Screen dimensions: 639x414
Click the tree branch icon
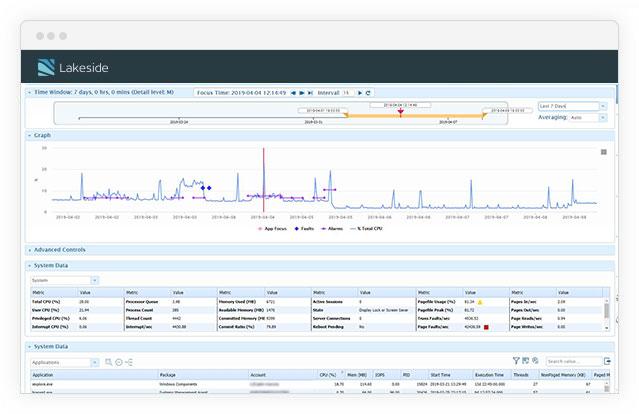pos(129,362)
